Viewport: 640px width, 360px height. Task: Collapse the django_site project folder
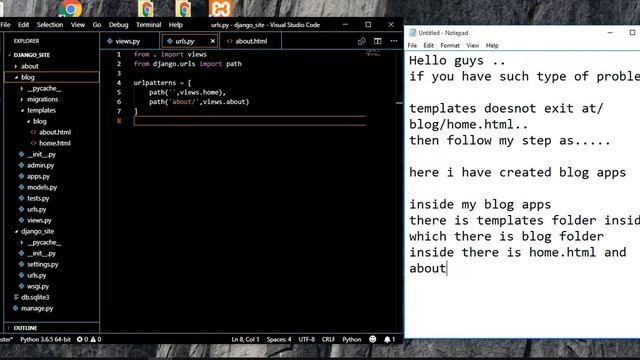click(x=38, y=231)
